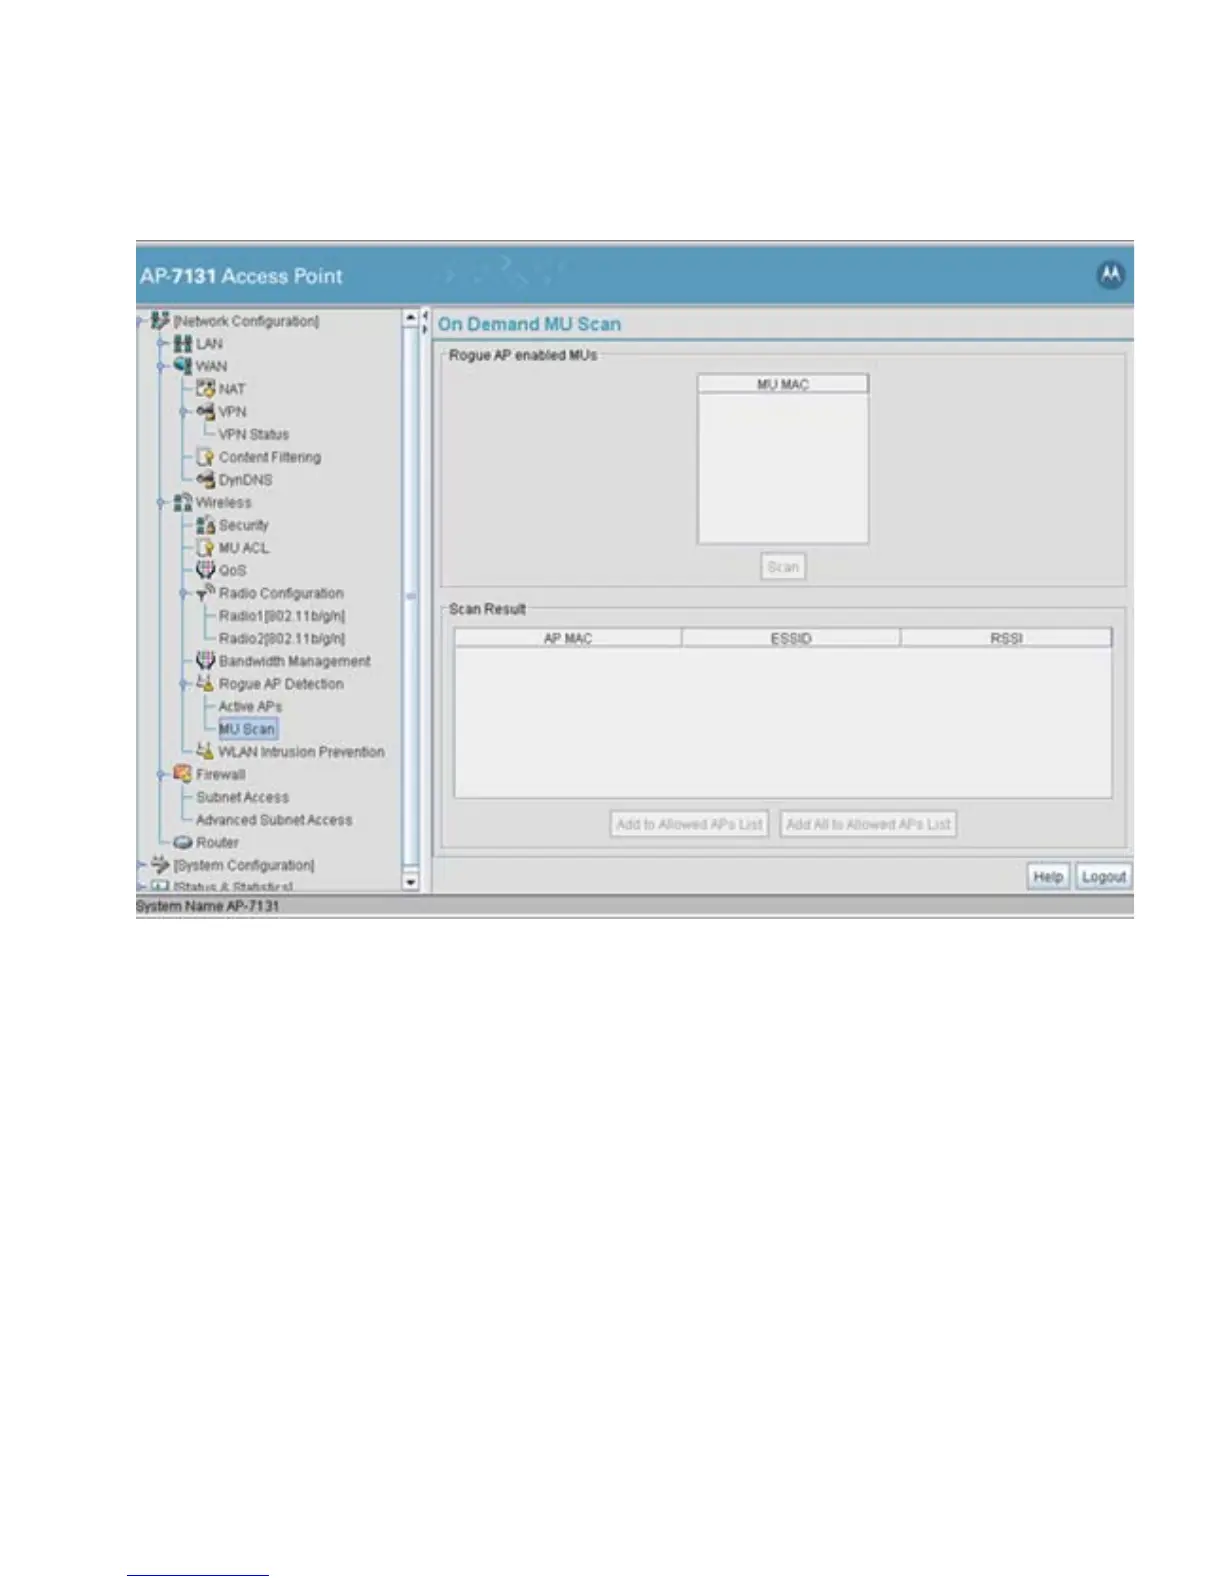The height and width of the screenshot is (1584, 1224).
Task: Open Advanced Subnet Access
Action: (274, 820)
